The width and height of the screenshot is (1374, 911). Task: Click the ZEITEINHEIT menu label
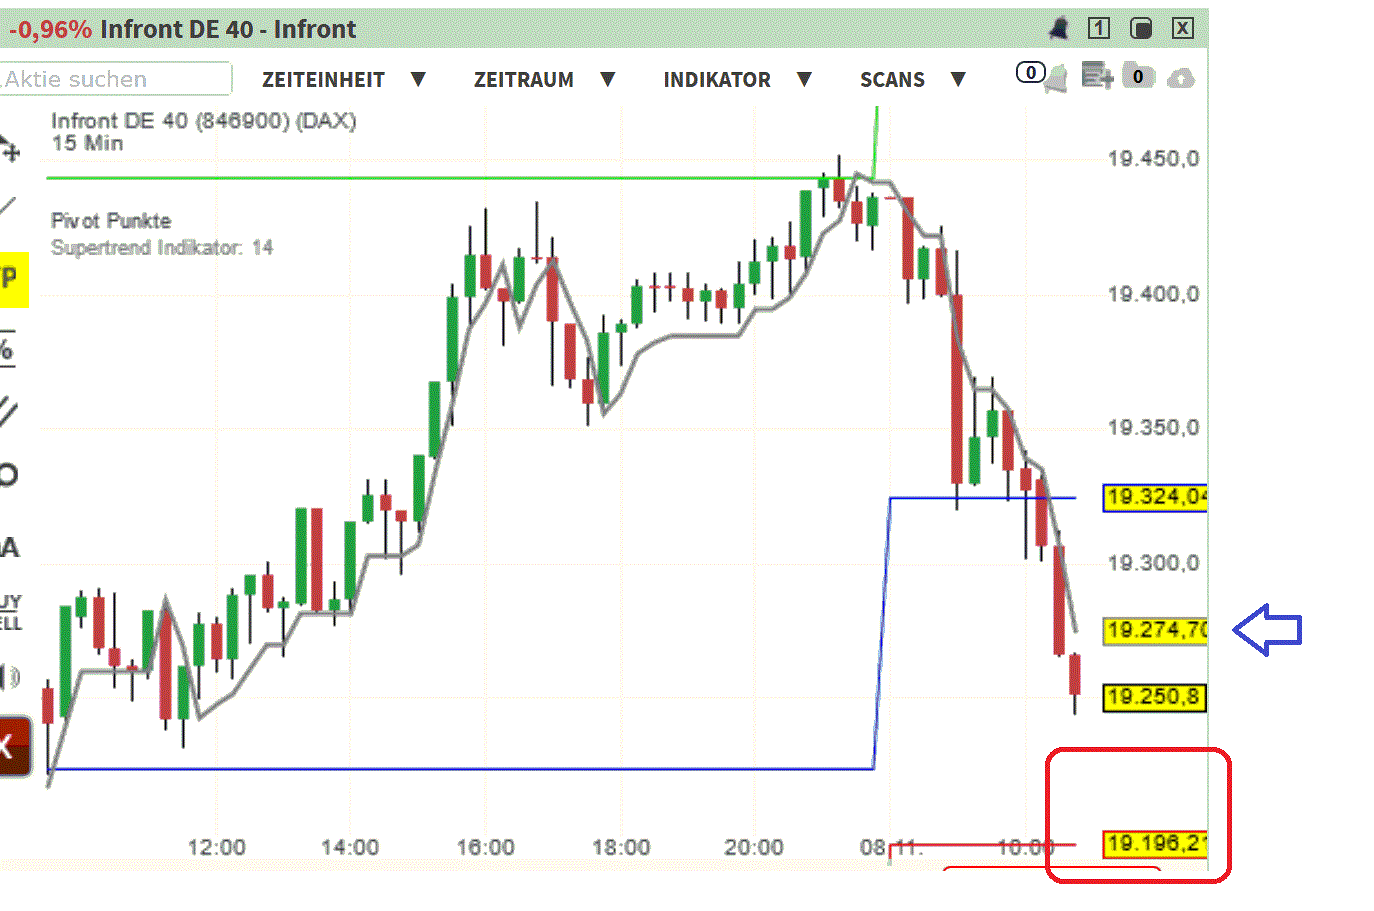(x=323, y=80)
